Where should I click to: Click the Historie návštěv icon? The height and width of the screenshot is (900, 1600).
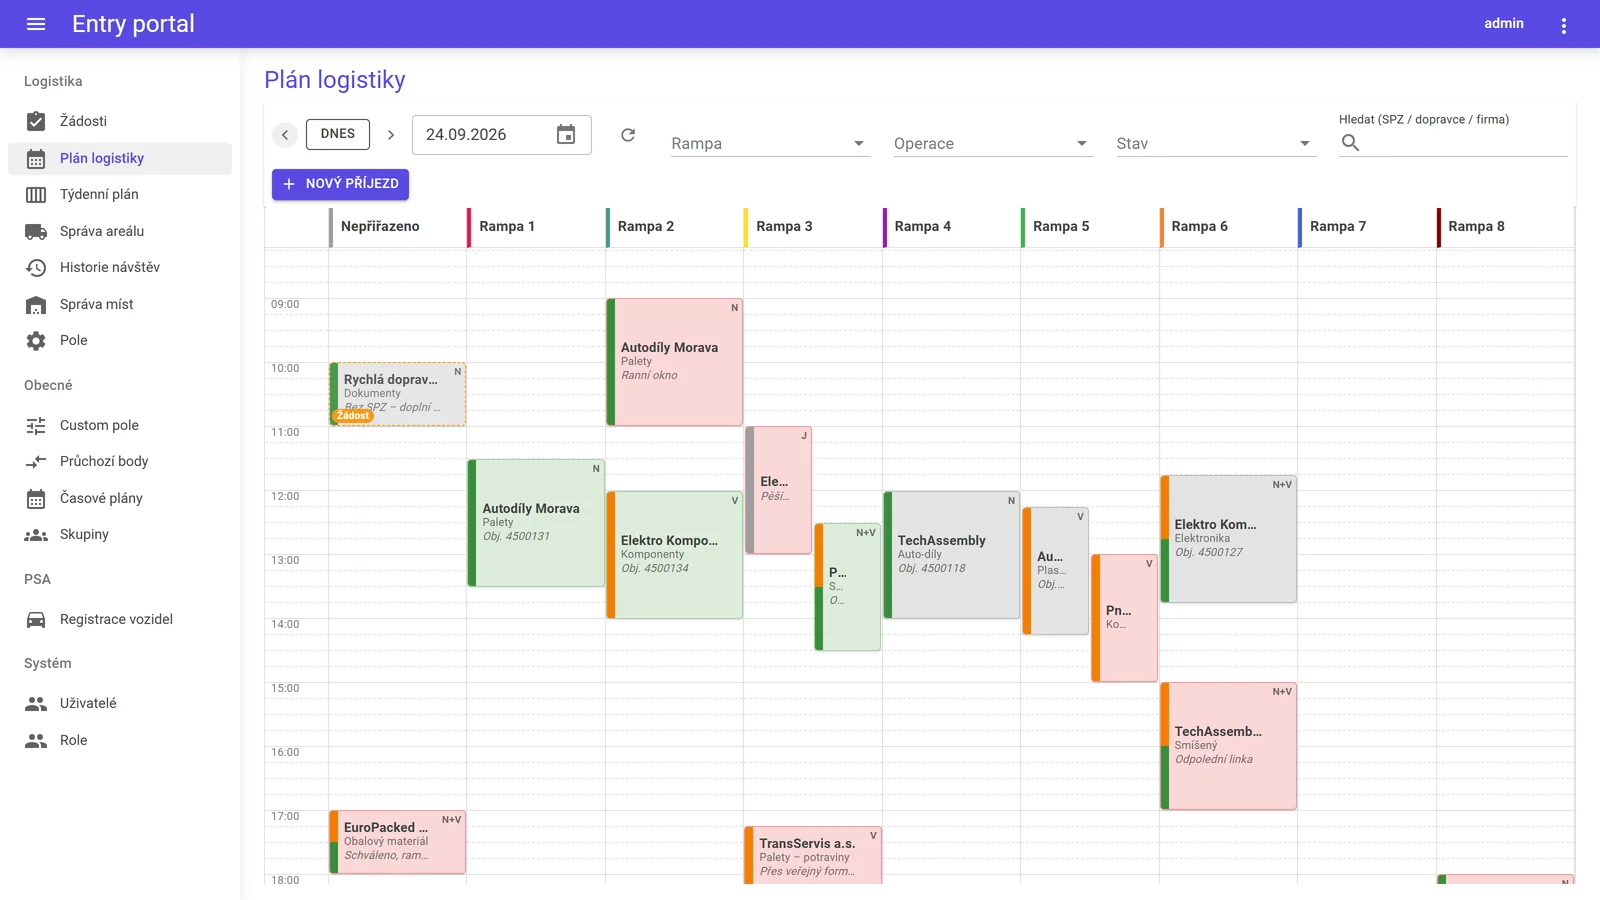tap(36, 267)
